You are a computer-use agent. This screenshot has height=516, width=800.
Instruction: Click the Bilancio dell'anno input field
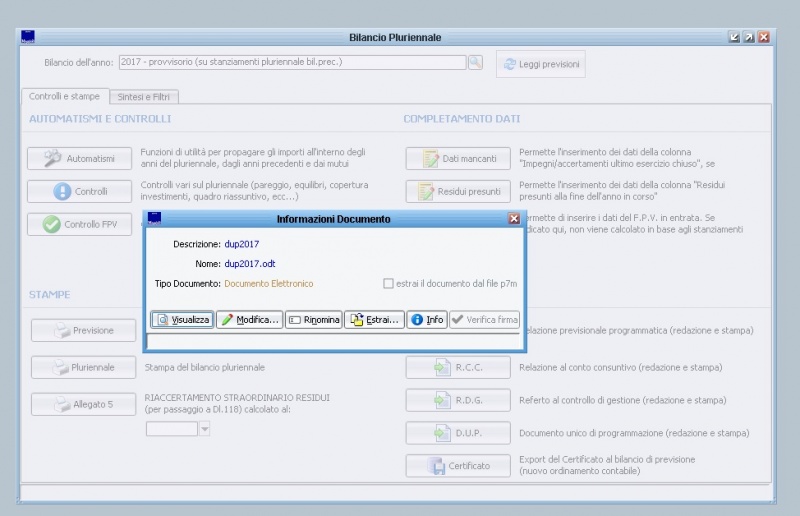(292, 62)
